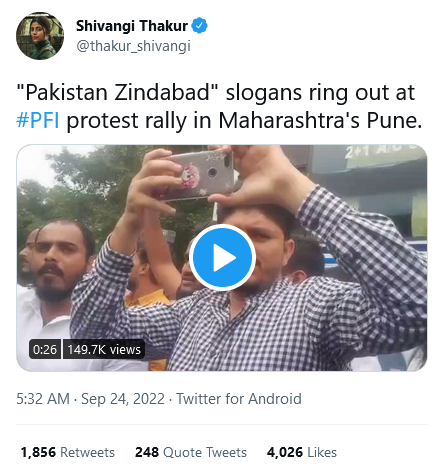The width and height of the screenshot is (444, 470).
Task: Show the 4,026 Likes list
Action: (302, 452)
